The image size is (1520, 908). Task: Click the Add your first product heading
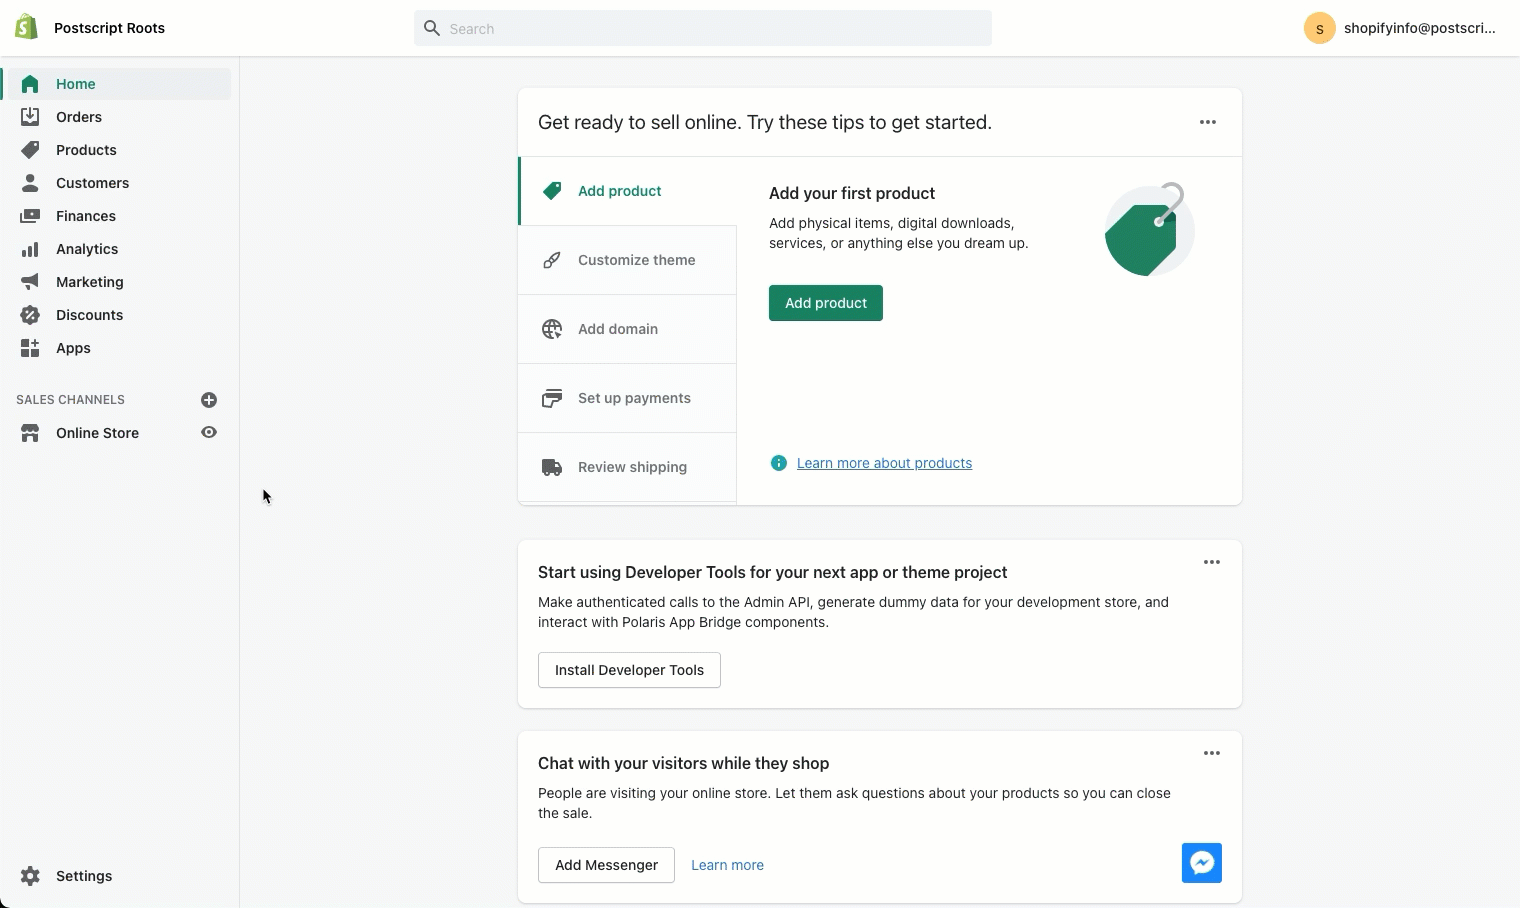pyautogui.click(x=852, y=193)
